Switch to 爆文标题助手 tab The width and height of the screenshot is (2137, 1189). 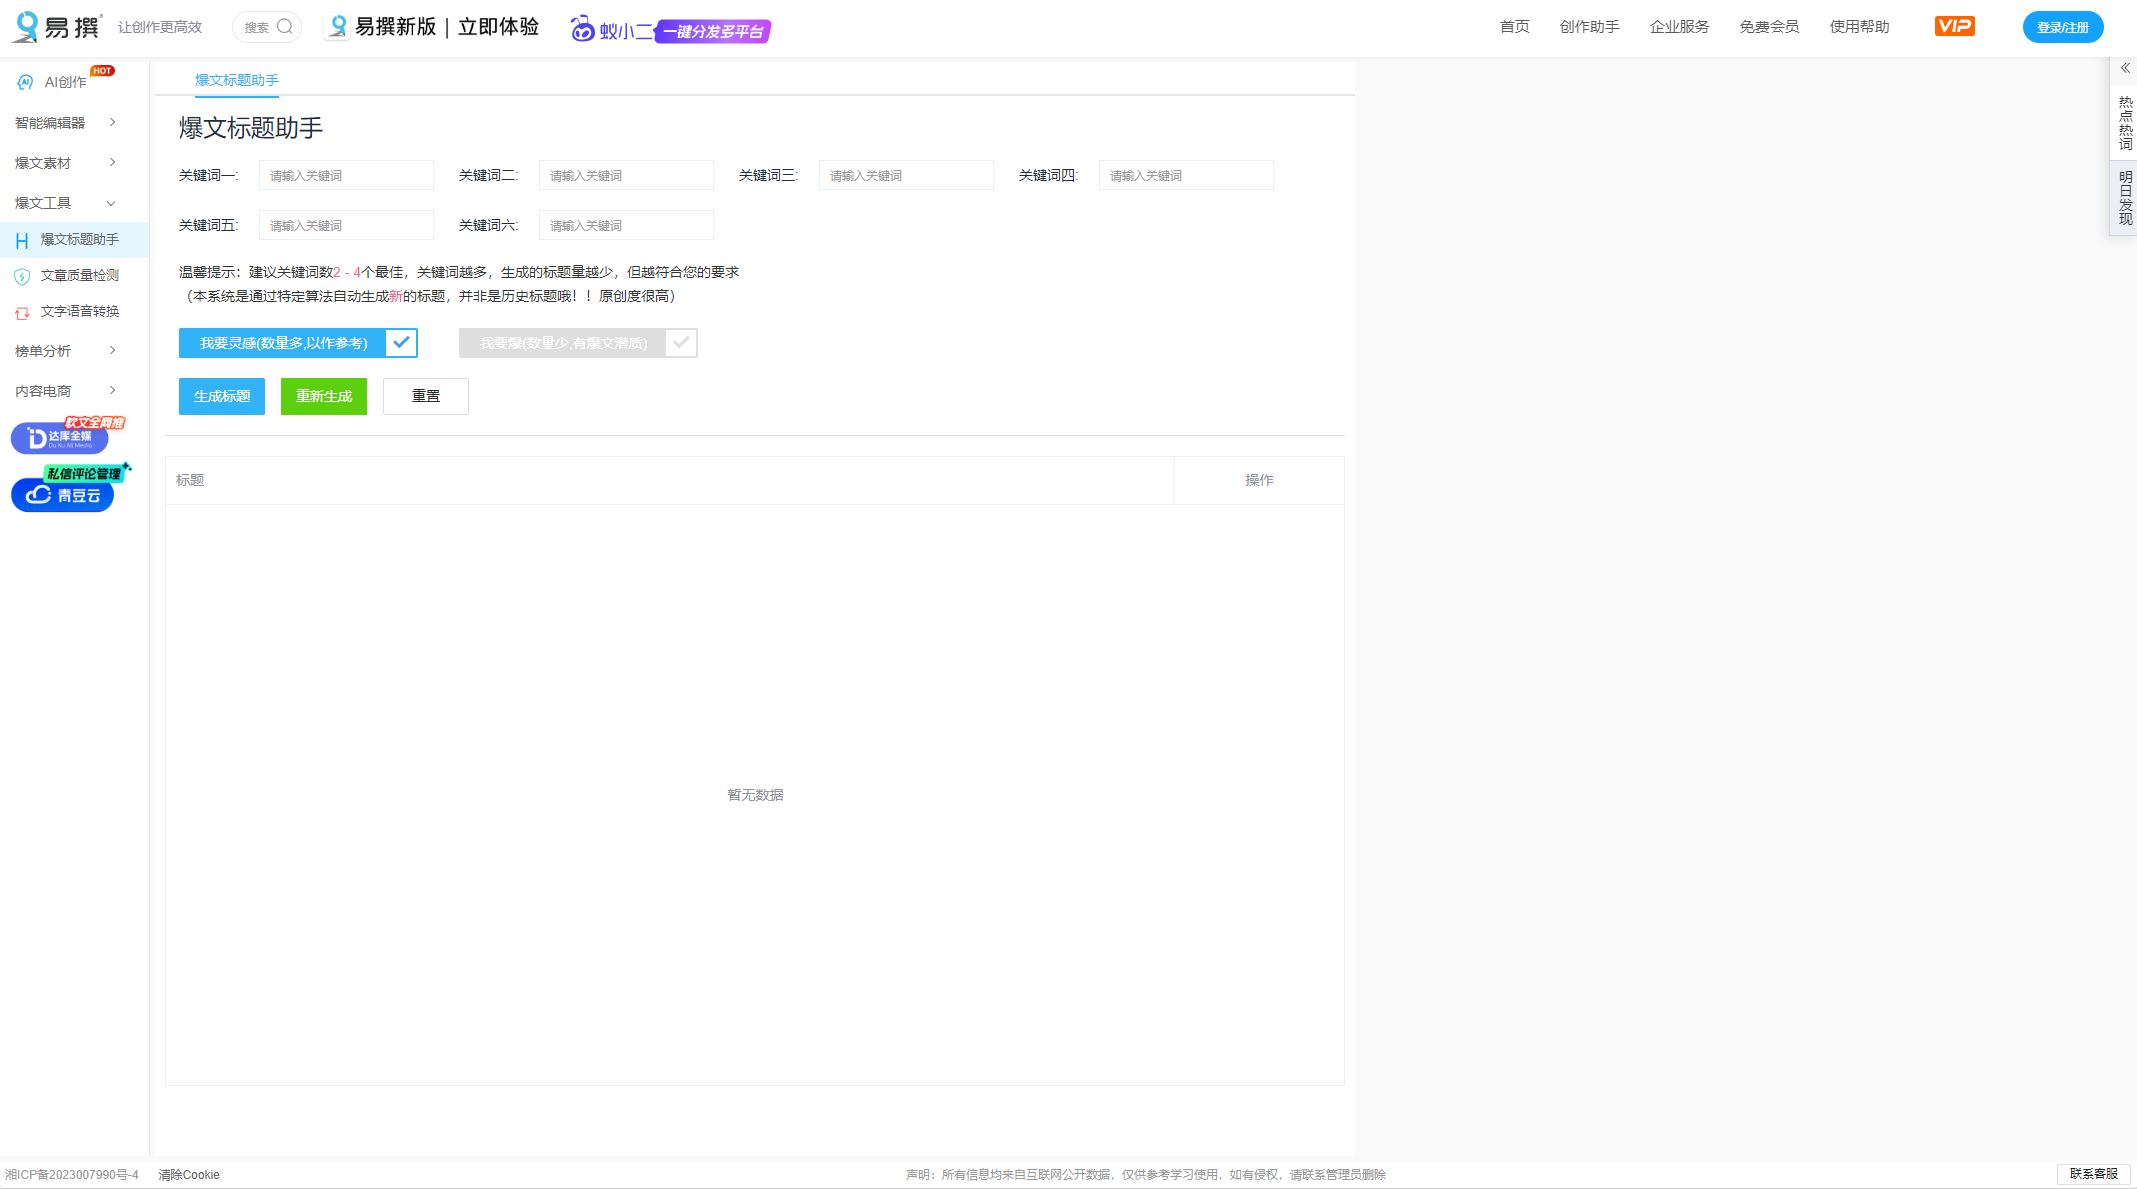point(236,80)
